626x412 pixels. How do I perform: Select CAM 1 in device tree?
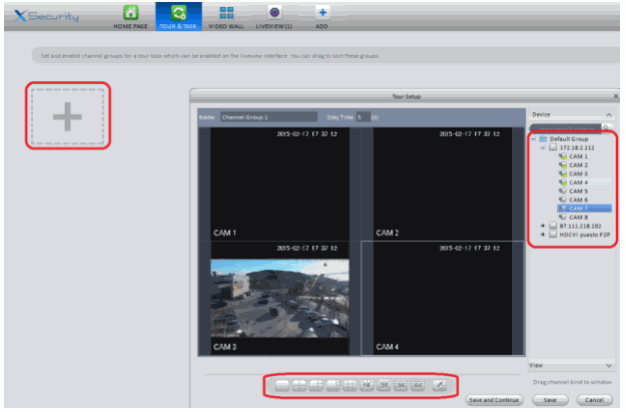pyautogui.click(x=578, y=156)
